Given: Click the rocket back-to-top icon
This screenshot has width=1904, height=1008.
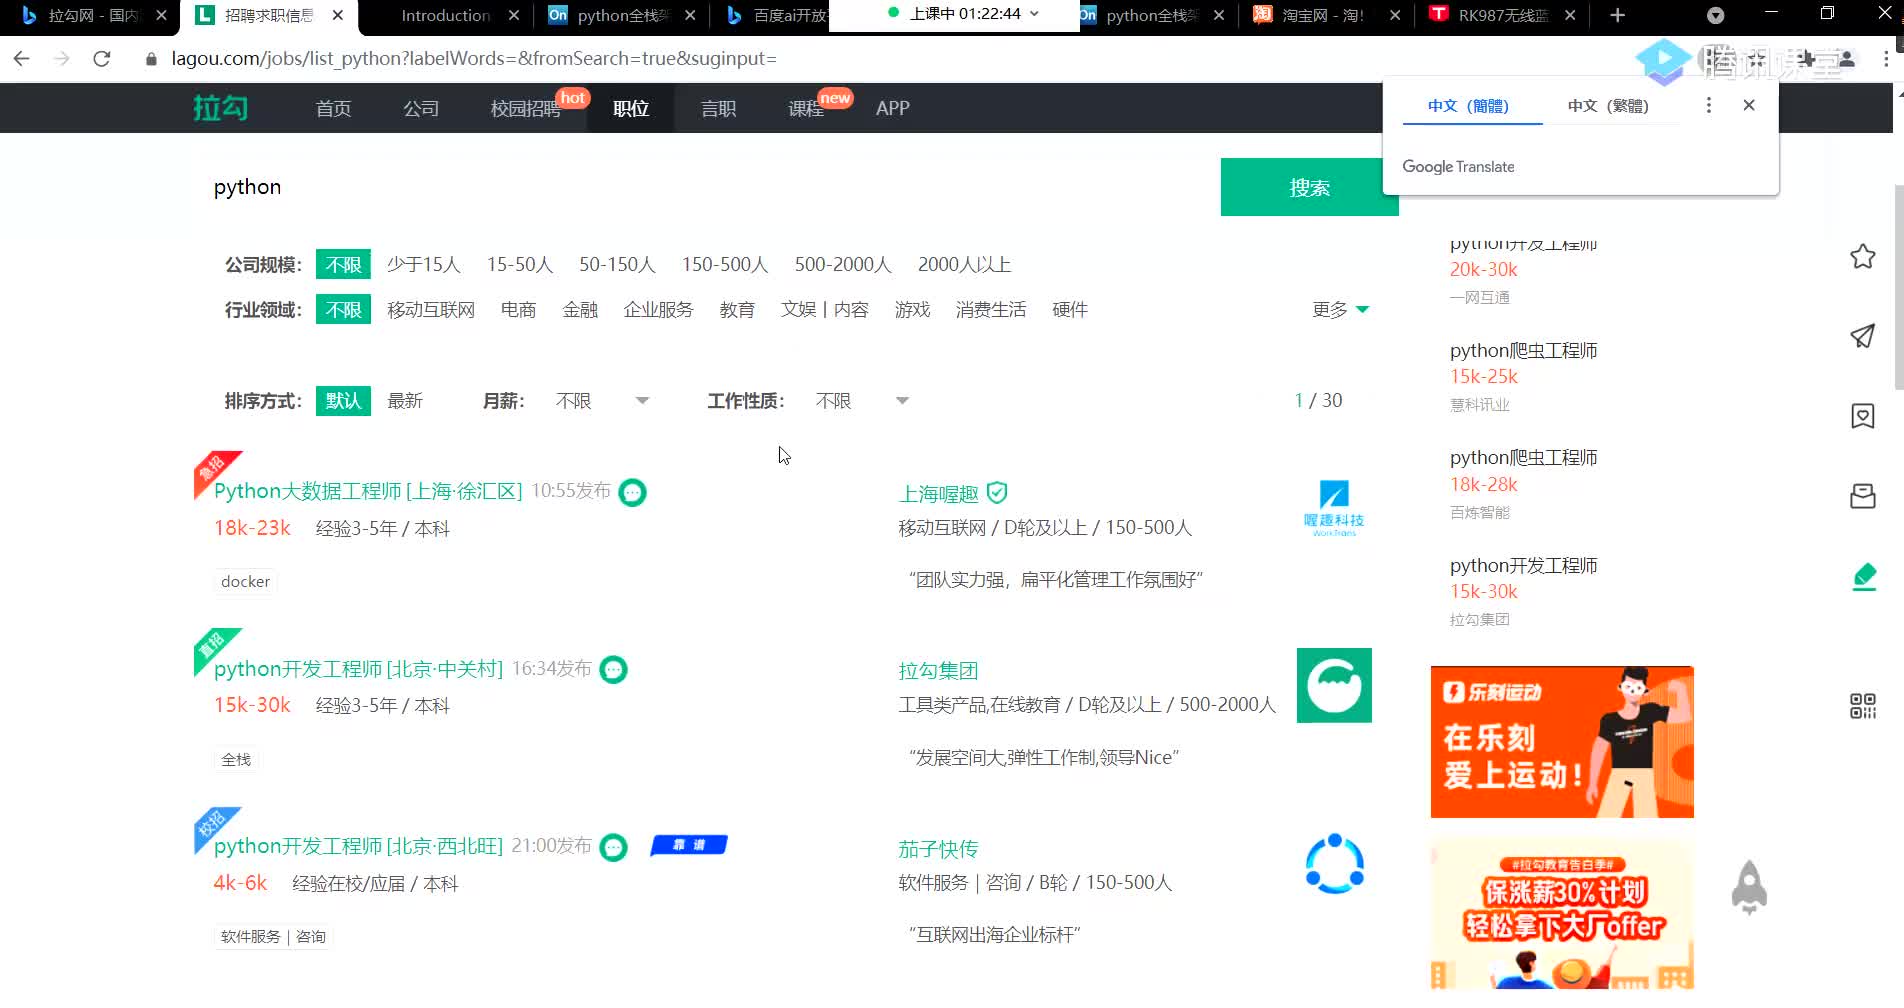Looking at the screenshot, I should tap(1749, 887).
